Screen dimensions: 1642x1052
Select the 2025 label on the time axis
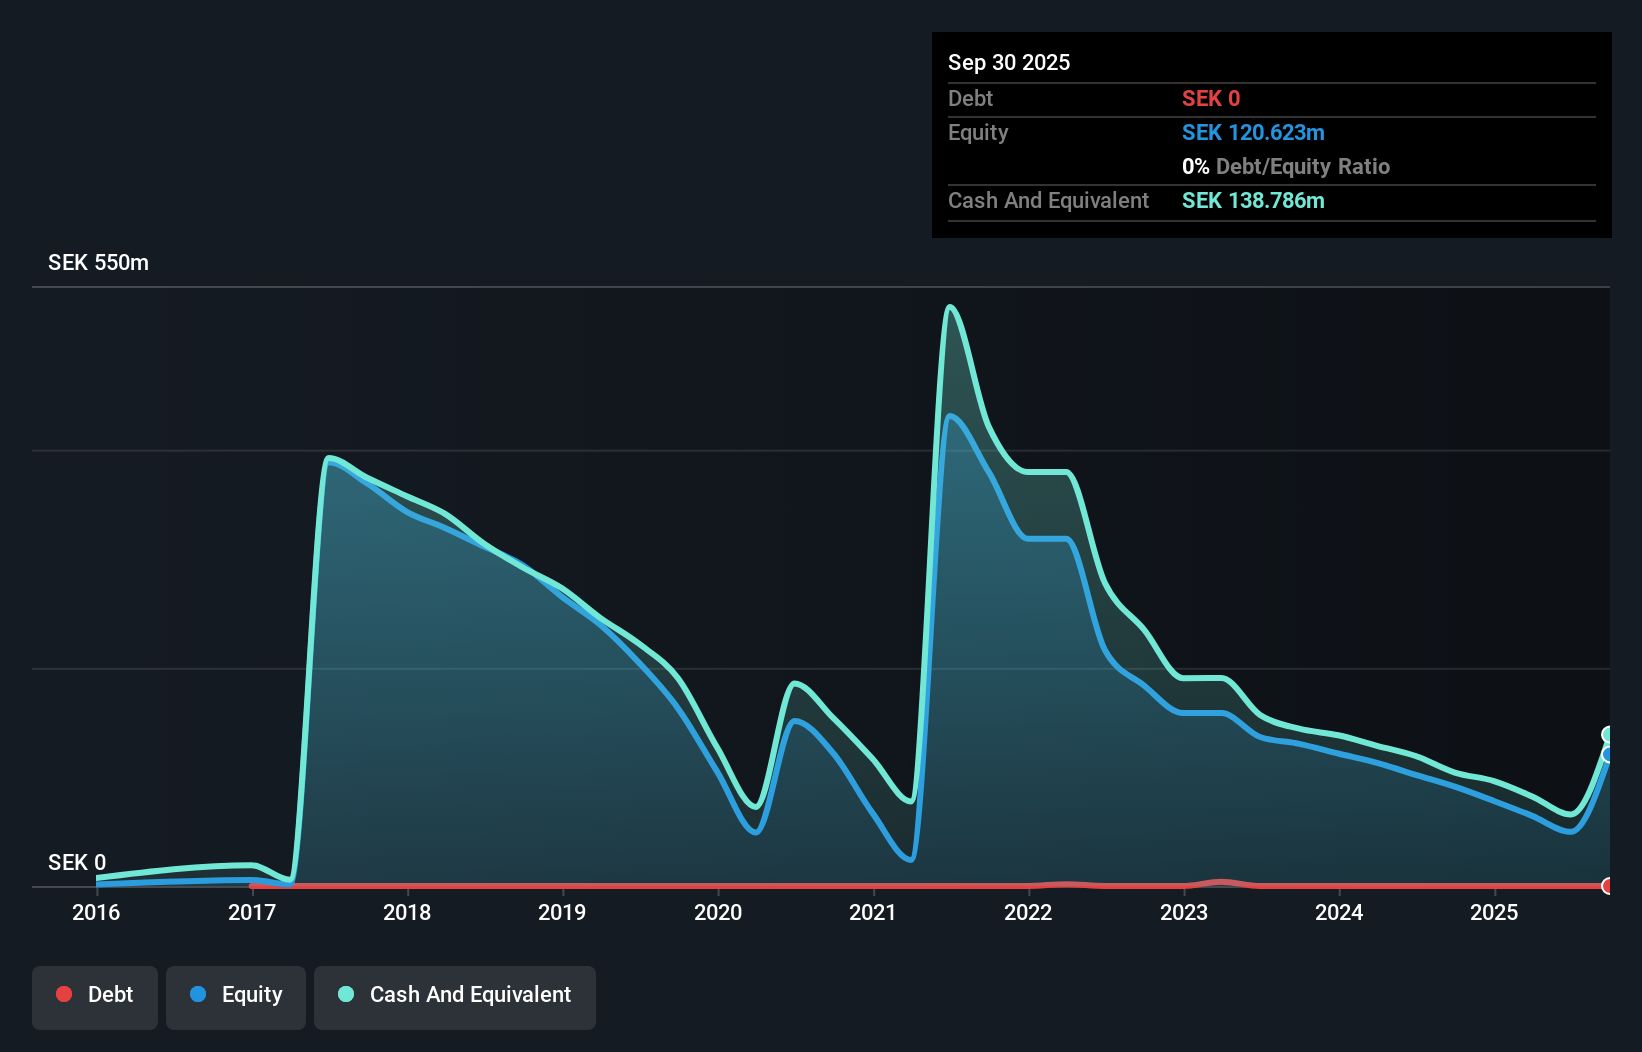point(1494,912)
